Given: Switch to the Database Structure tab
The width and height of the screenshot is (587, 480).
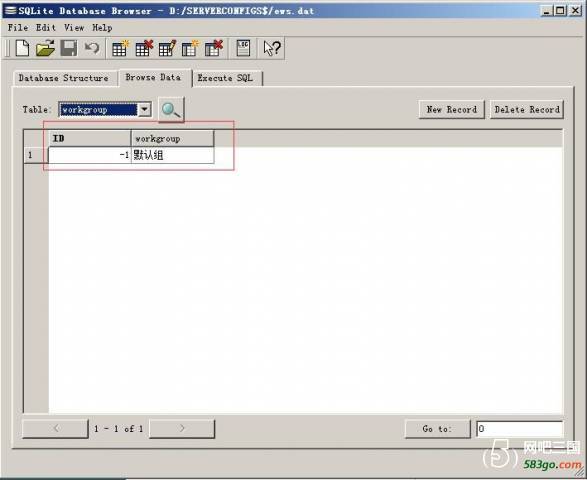Looking at the screenshot, I should [x=64, y=78].
